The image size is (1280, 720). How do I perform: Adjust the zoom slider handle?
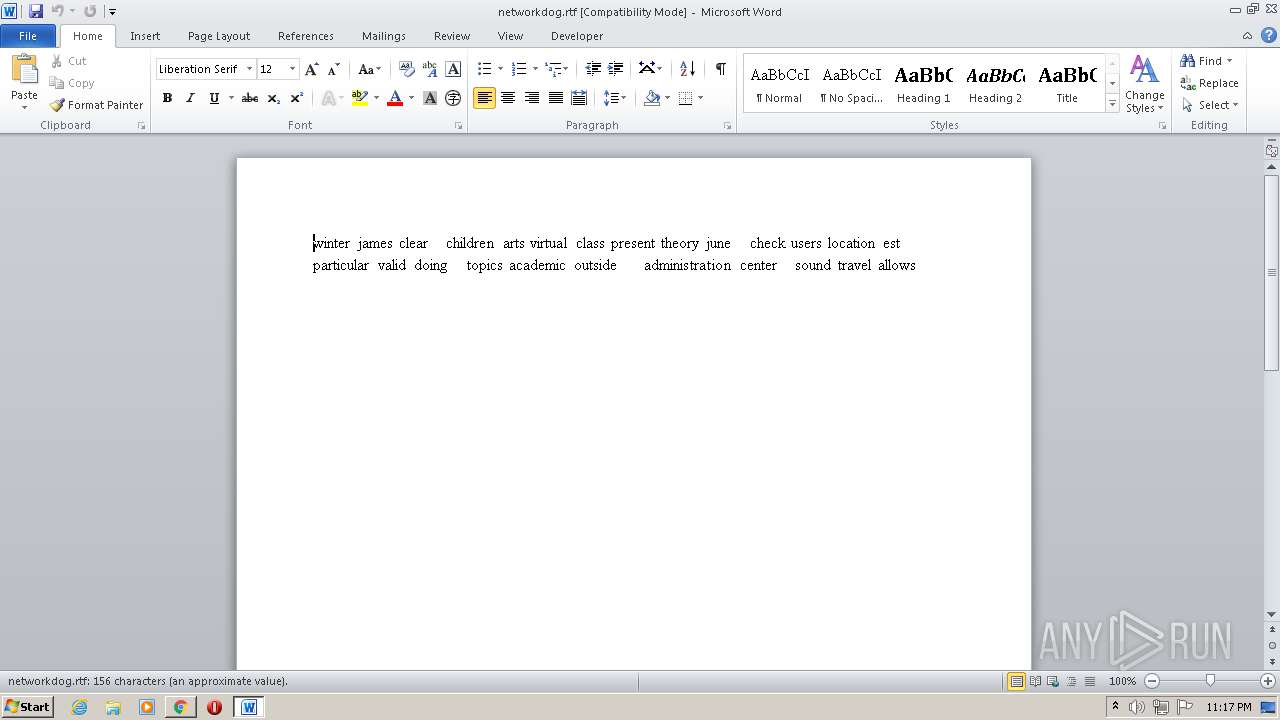pyautogui.click(x=1210, y=681)
